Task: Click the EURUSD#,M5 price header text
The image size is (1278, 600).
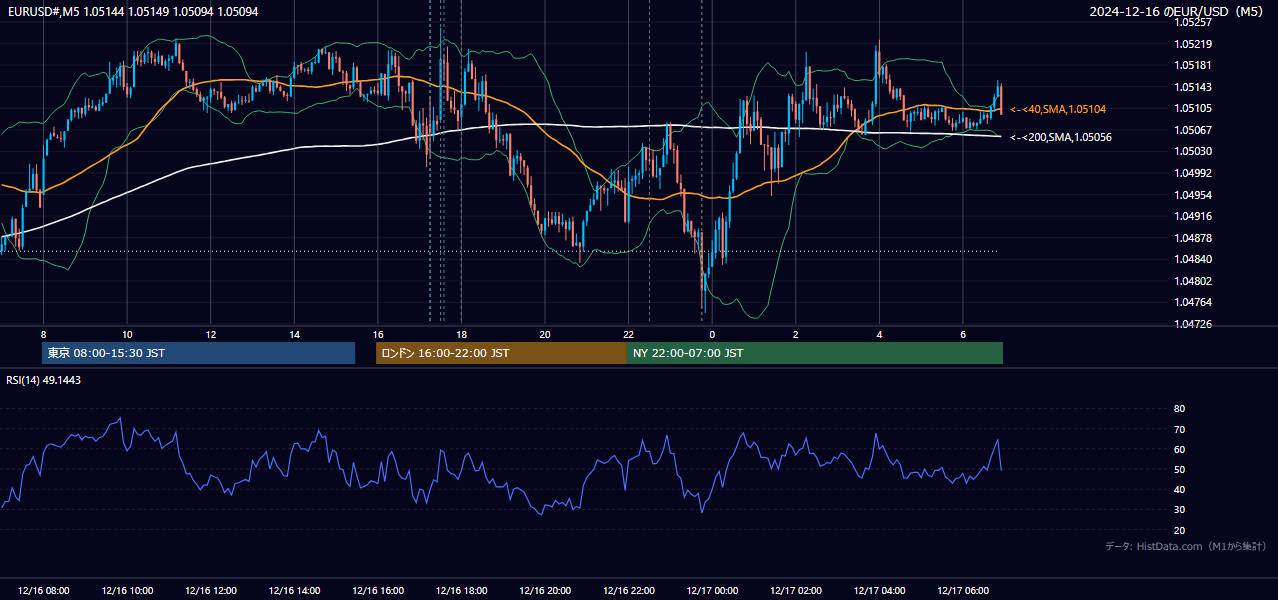Action: [x=132, y=12]
